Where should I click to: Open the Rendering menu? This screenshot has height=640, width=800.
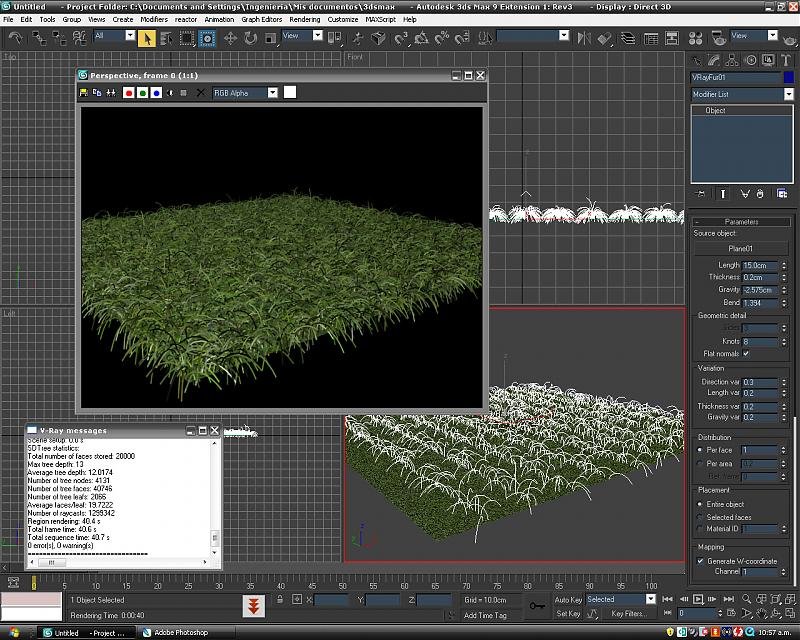click(x=305, y=19)
